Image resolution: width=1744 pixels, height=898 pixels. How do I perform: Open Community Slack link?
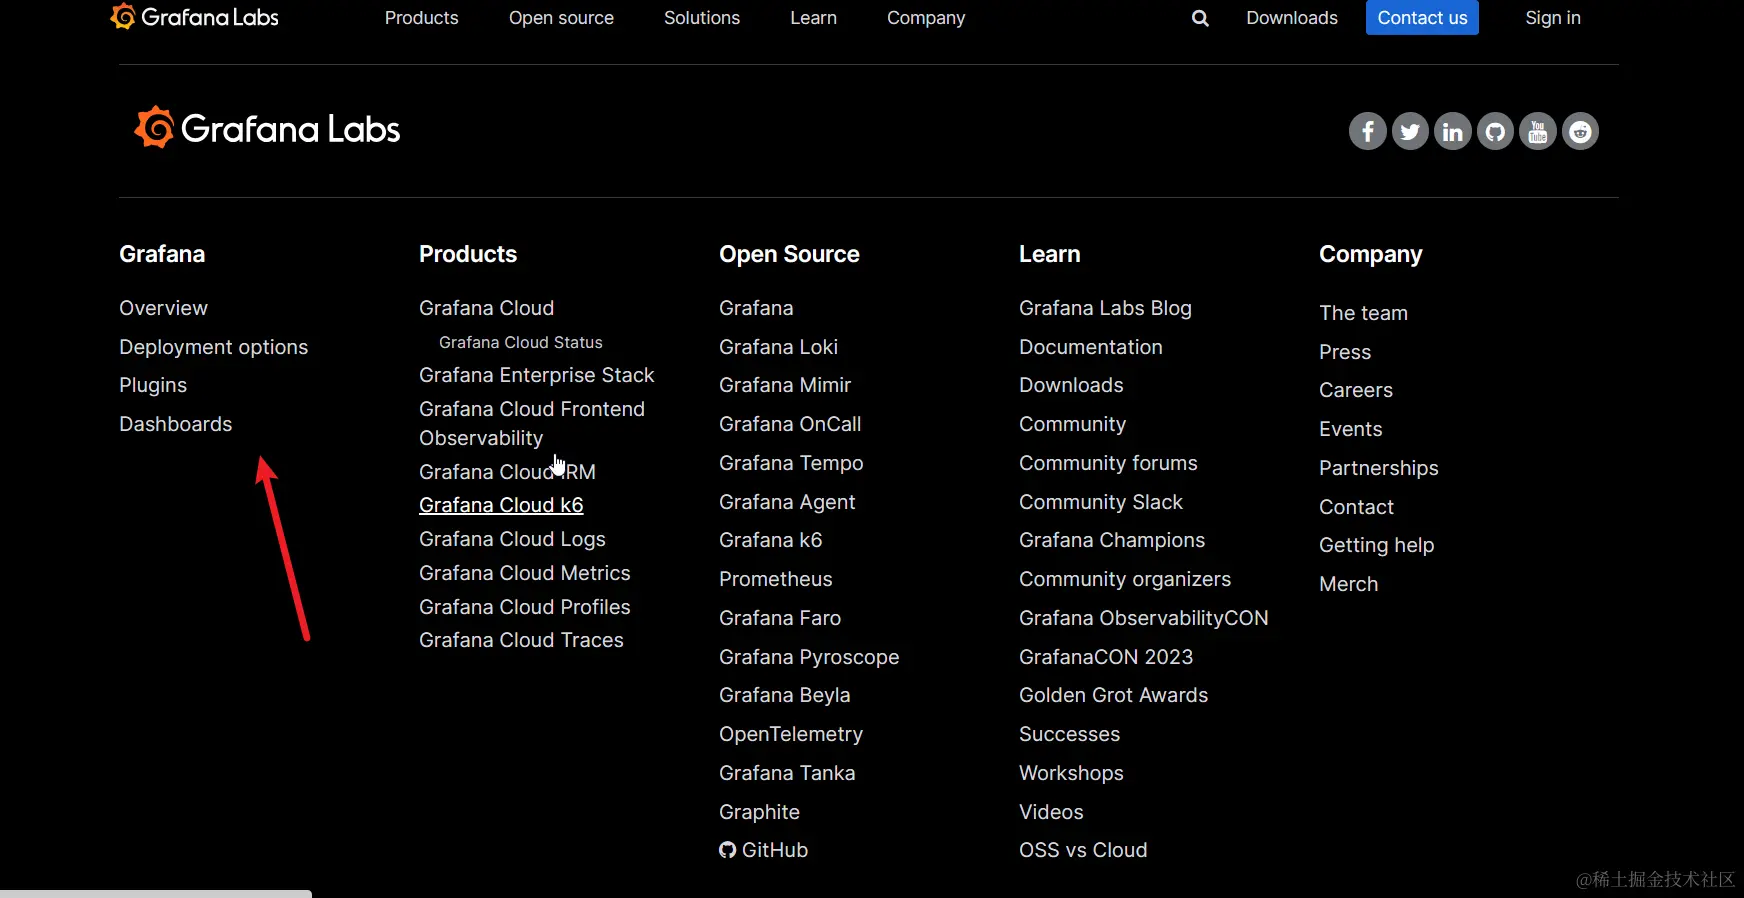tap(1100, 502)
